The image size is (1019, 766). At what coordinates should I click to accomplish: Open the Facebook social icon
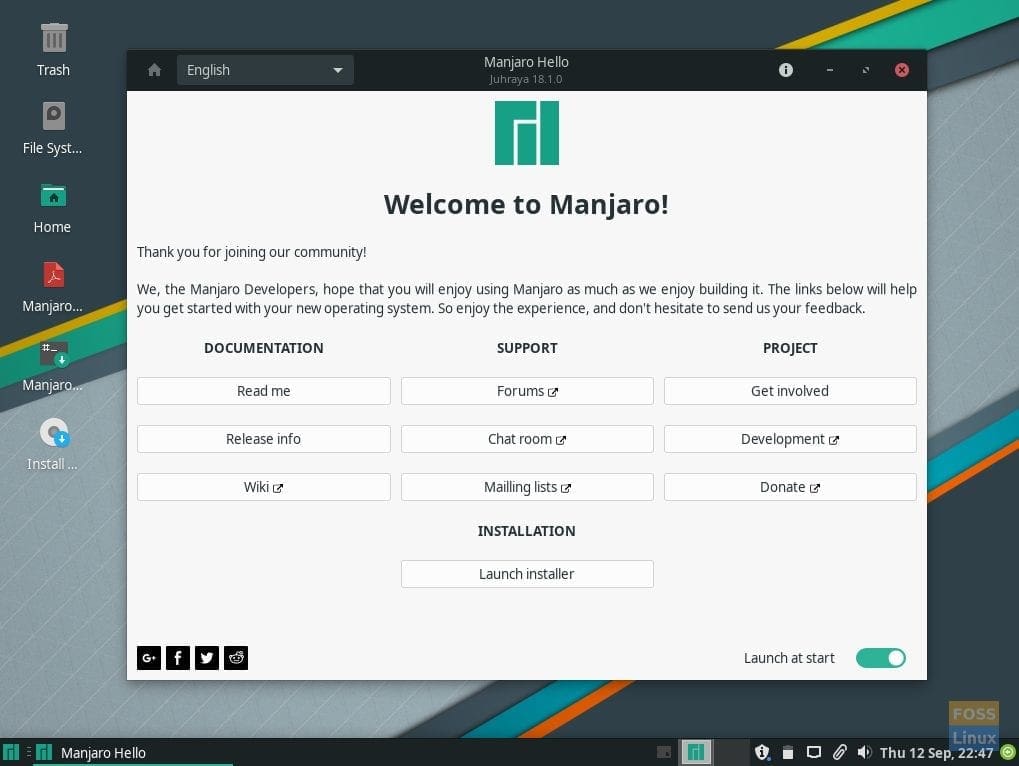(x=178, y=658)
